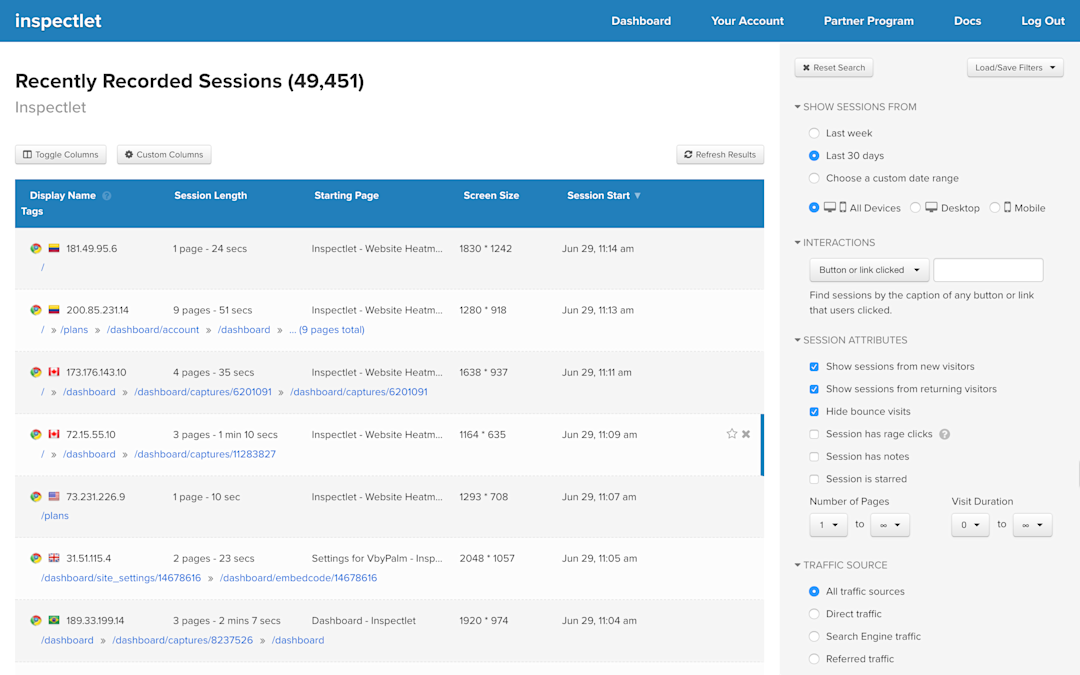The width and height of the screenshot is (1080, 675).
Task: Enable Session has rage clicks
Action: tap(814, 434)
